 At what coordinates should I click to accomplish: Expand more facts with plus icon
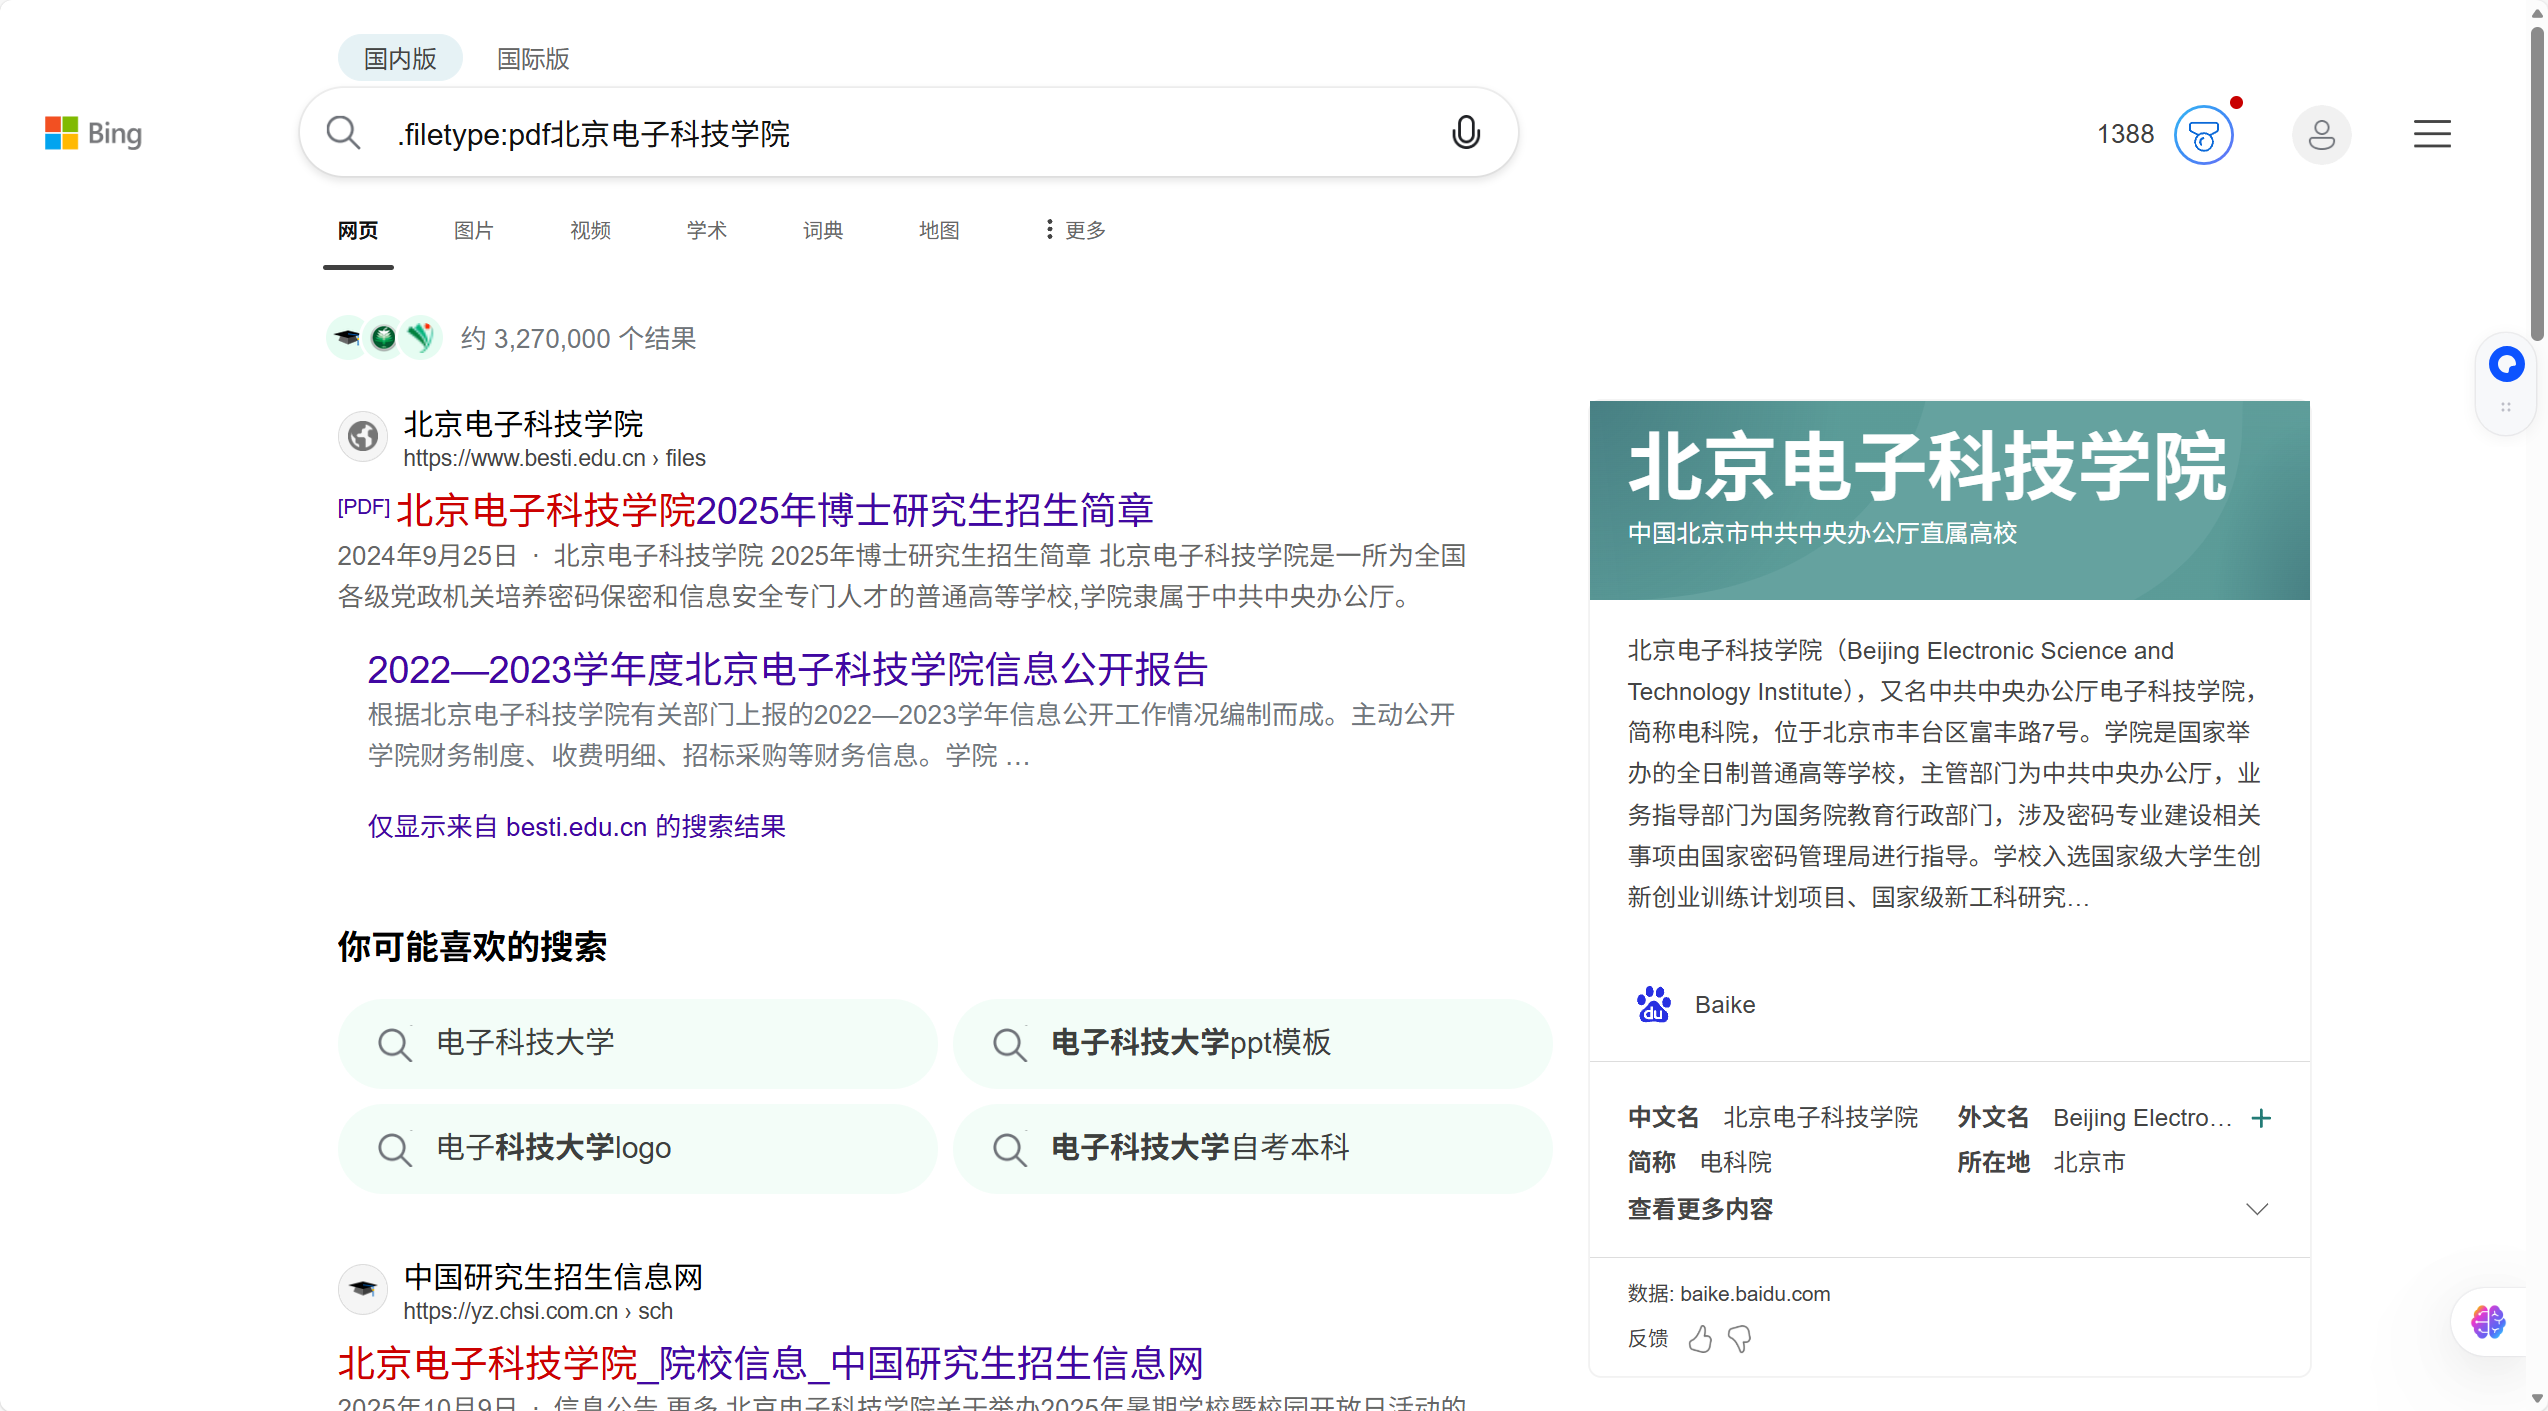click(2261, 1117)
